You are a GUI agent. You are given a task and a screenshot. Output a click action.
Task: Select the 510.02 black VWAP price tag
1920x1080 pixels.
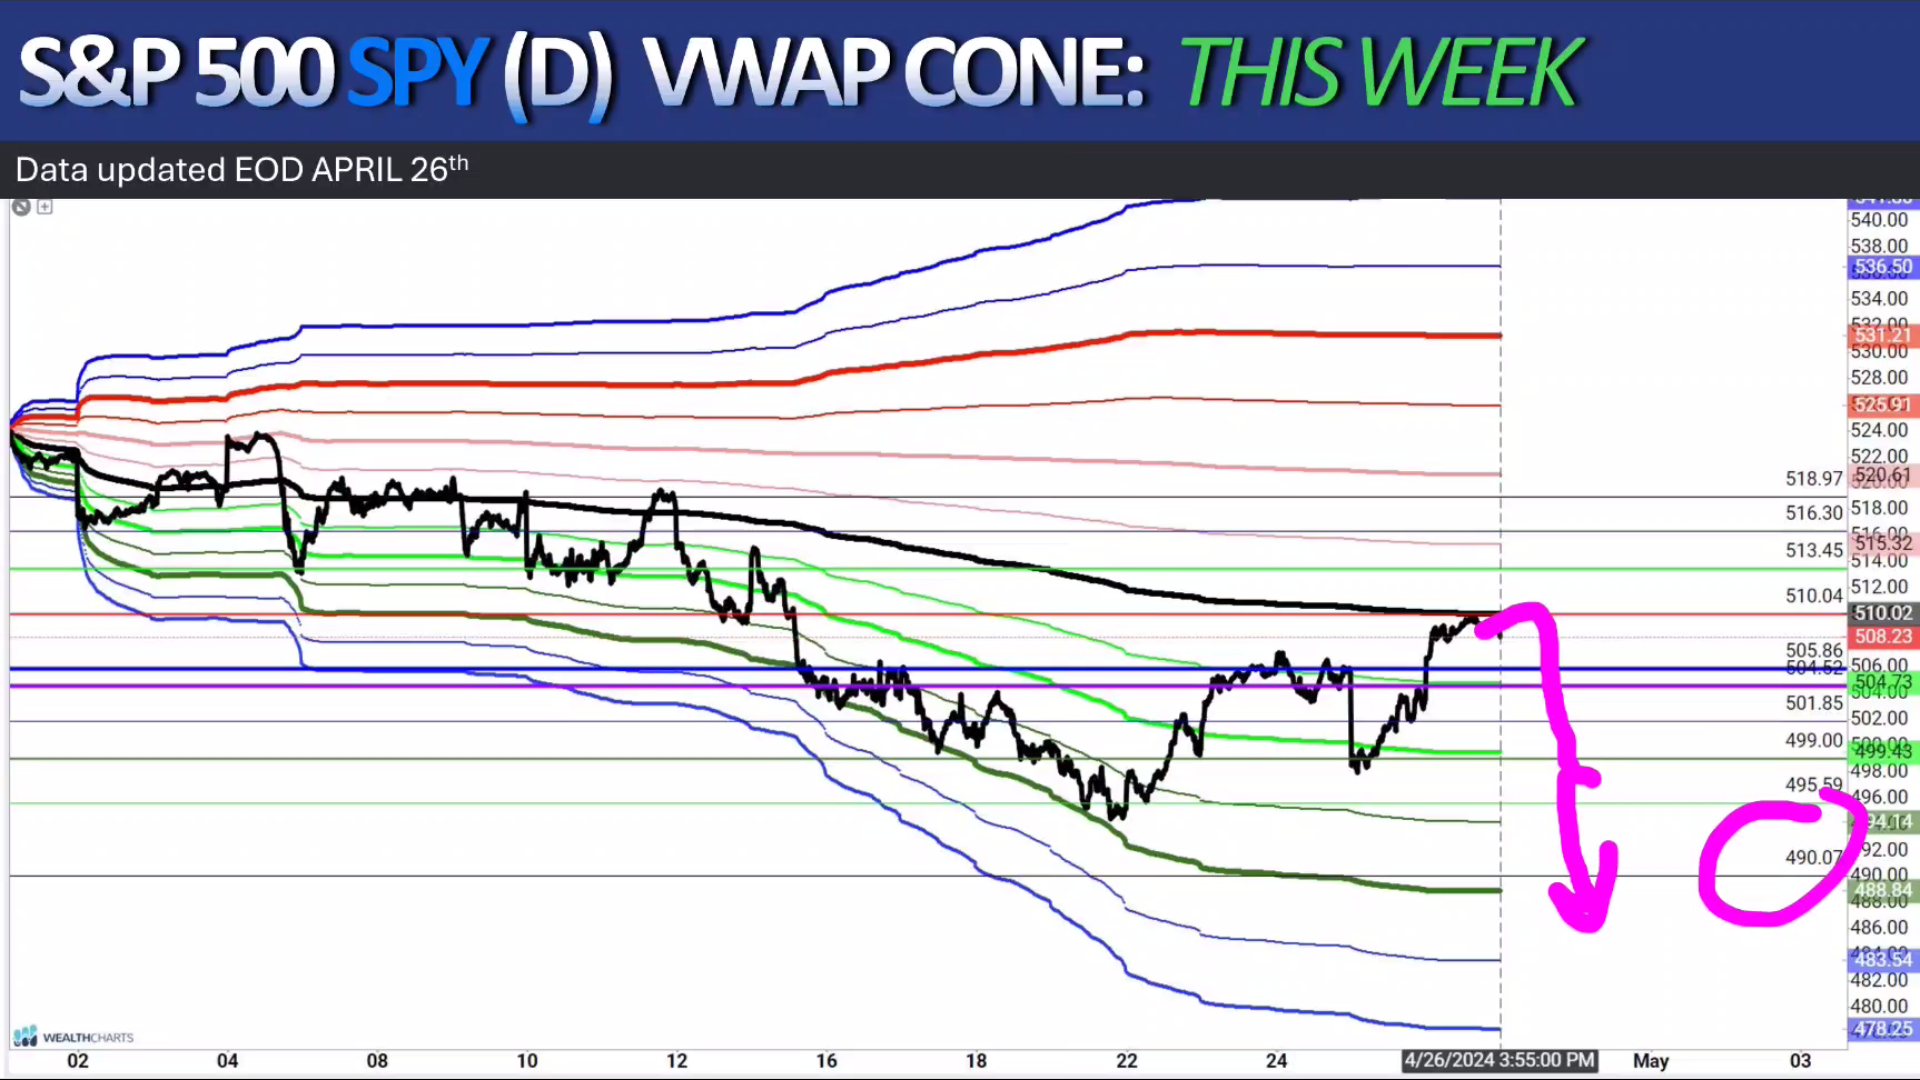click(1882, 613)
